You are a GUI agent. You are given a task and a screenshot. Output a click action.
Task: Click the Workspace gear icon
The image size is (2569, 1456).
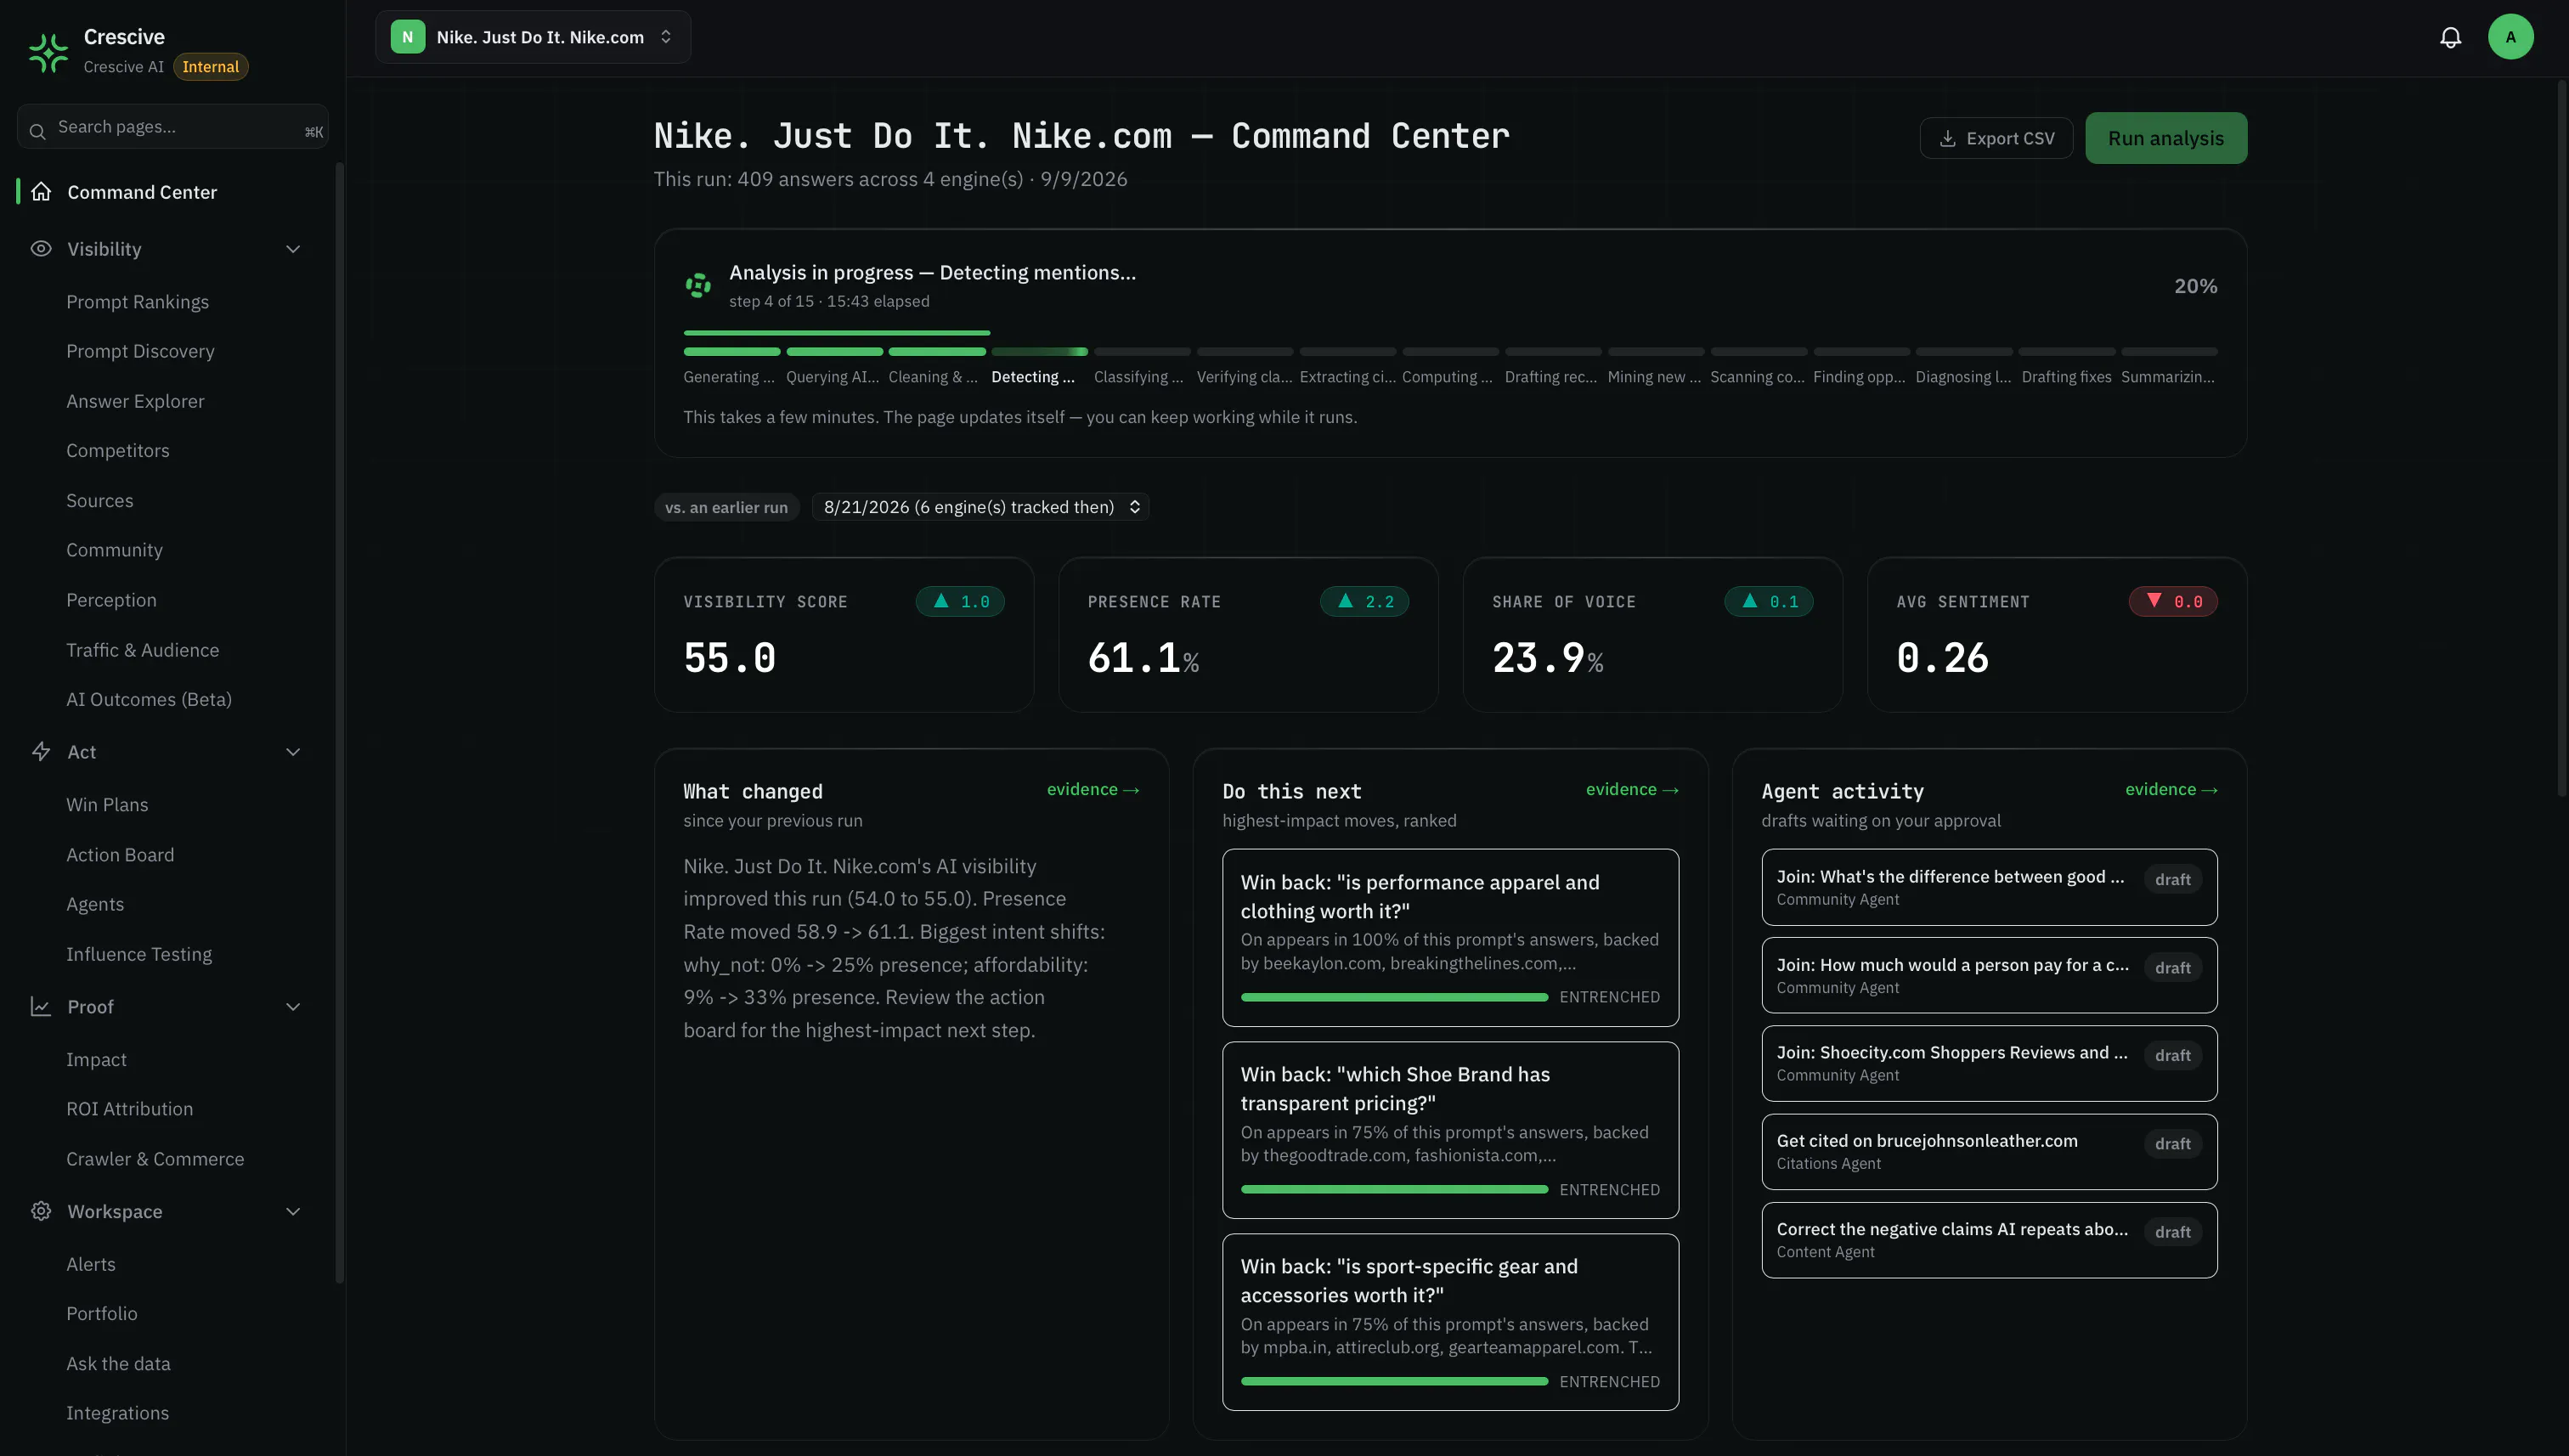41,1211
